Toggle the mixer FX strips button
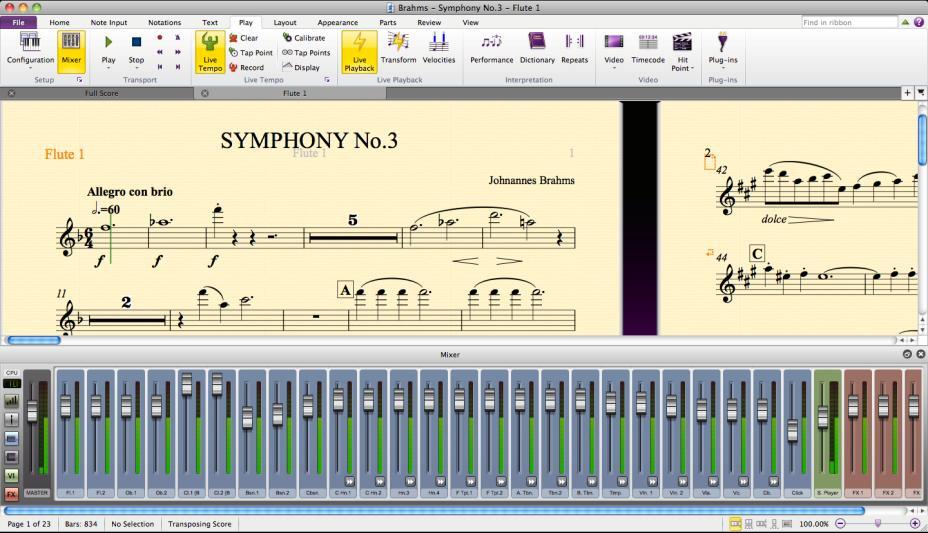This screenshot has height=533, width=928. pyautogui.click(x=11, y=493)
